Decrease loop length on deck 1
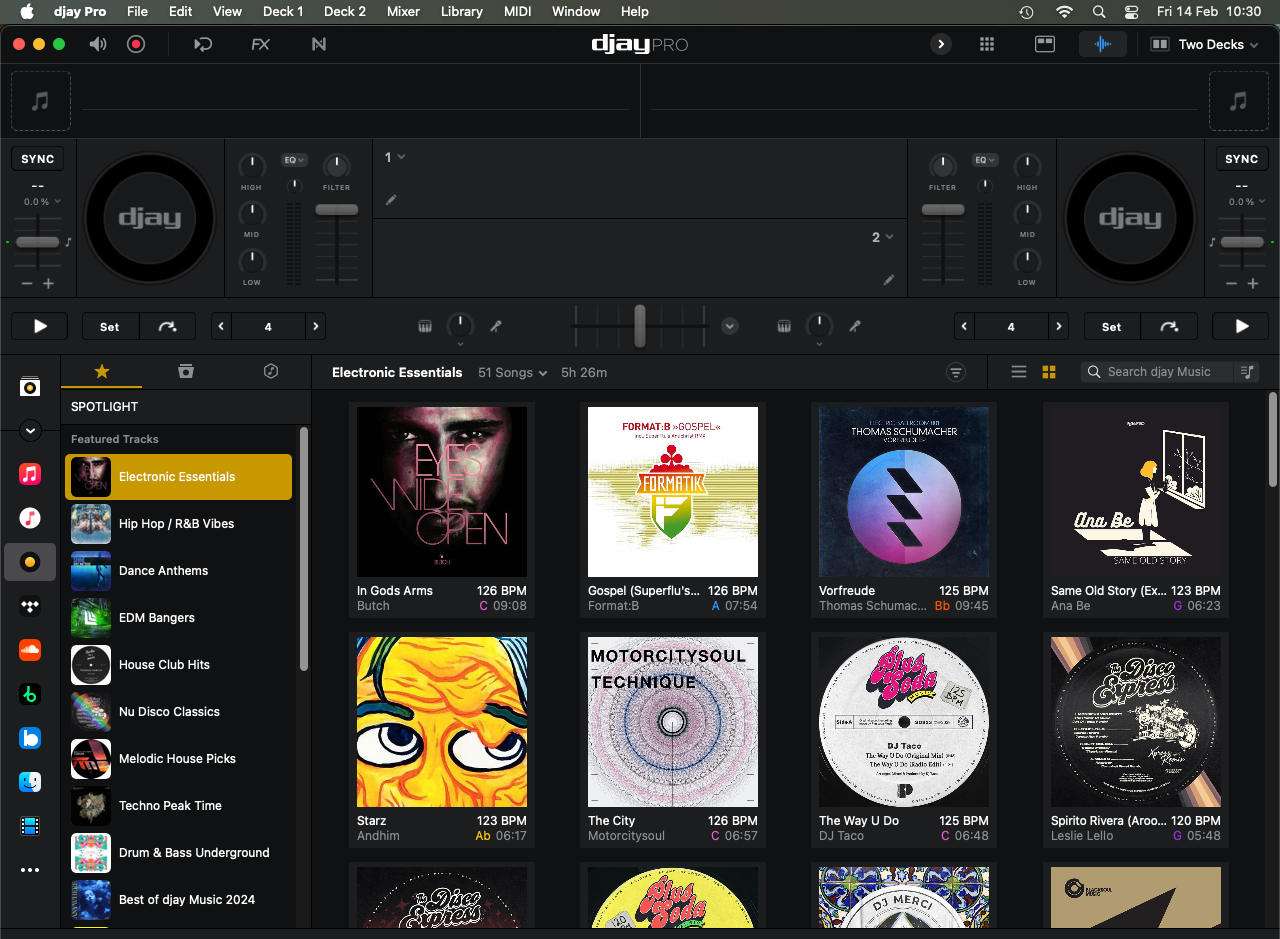Image resolution: width=1280 pixels, height=939 pixels. 221,326
